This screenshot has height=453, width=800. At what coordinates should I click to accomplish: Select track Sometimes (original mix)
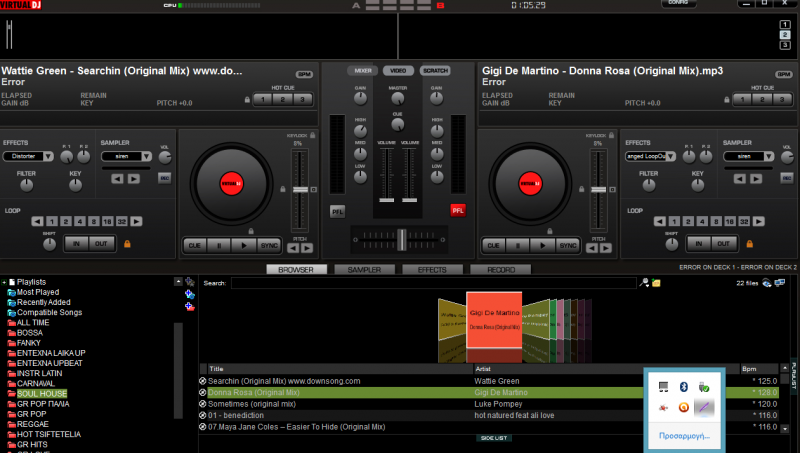click(252, 404)
